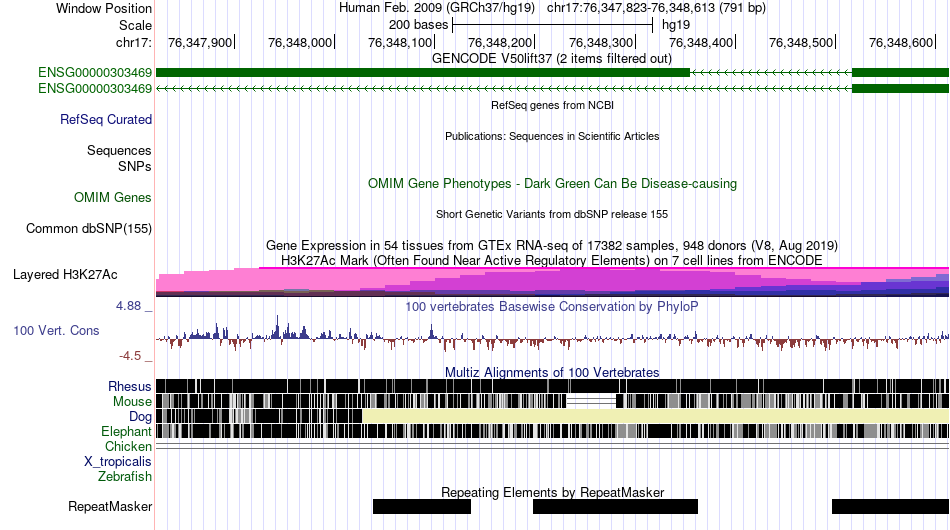Click the GTEx Gene Expression track title

552,245
